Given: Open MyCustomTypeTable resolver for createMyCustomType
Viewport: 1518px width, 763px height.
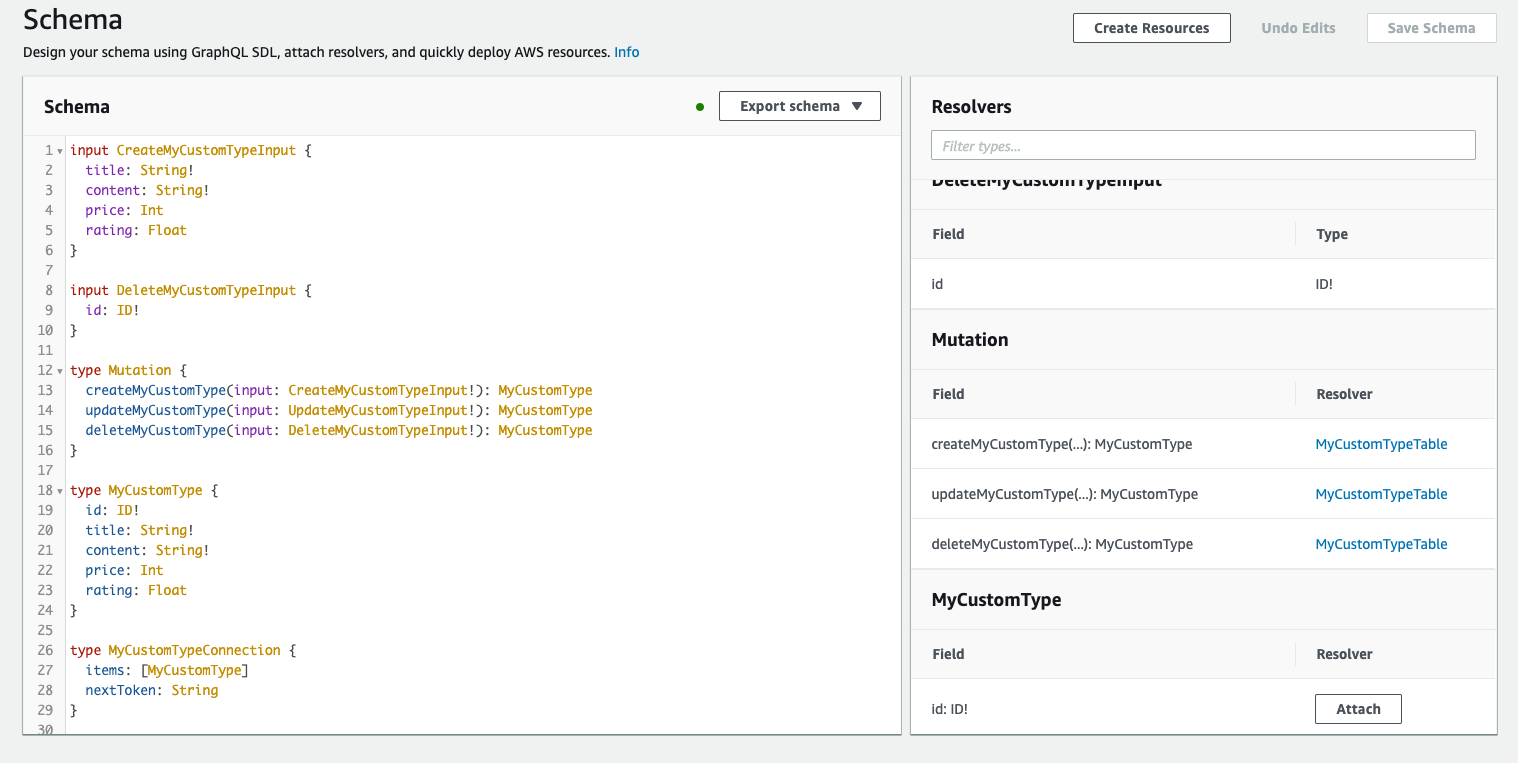Looking at the screenshot, I should coord(1381,444).
